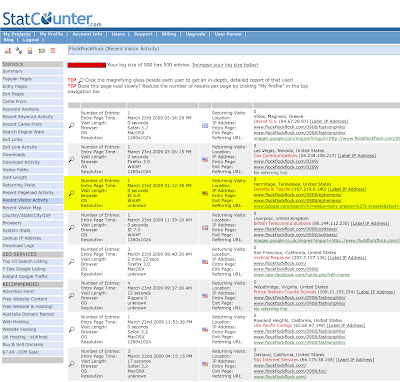Viewport: 400px width, 382px height.
Task: Open the bar chart stats icon
Action: point(8,51)
